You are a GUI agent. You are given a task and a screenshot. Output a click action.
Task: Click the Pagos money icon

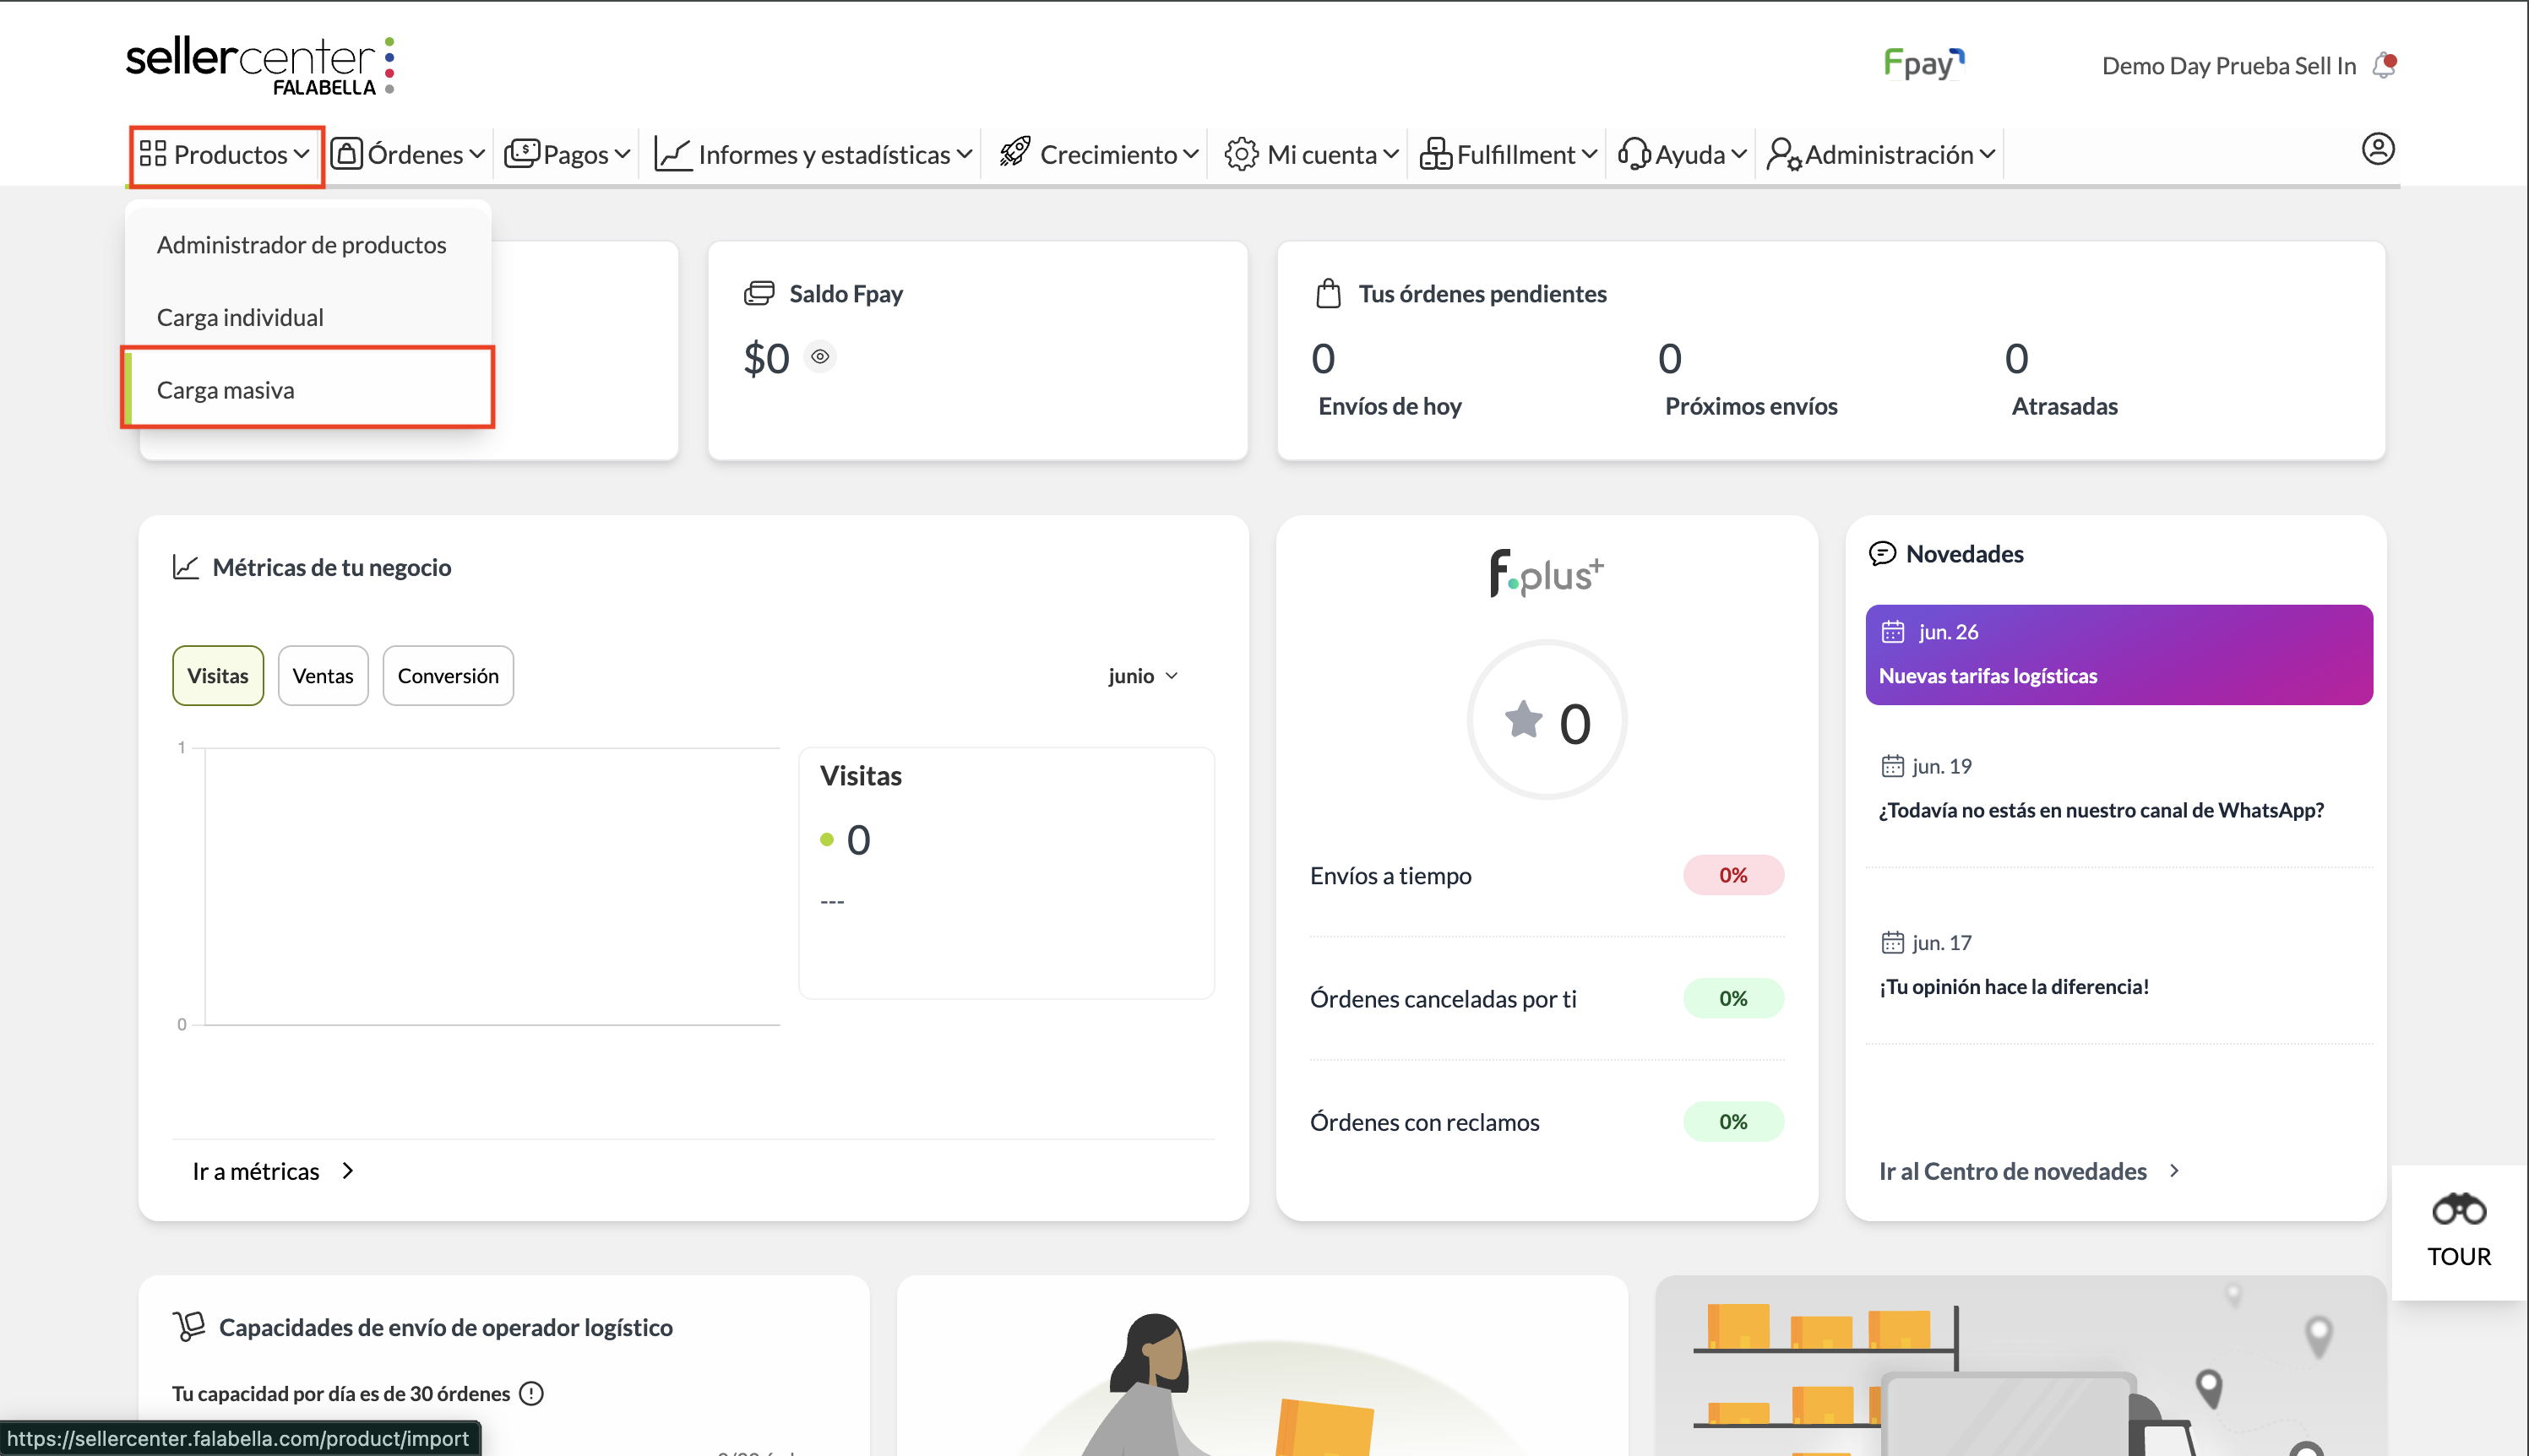coord(522,154)
